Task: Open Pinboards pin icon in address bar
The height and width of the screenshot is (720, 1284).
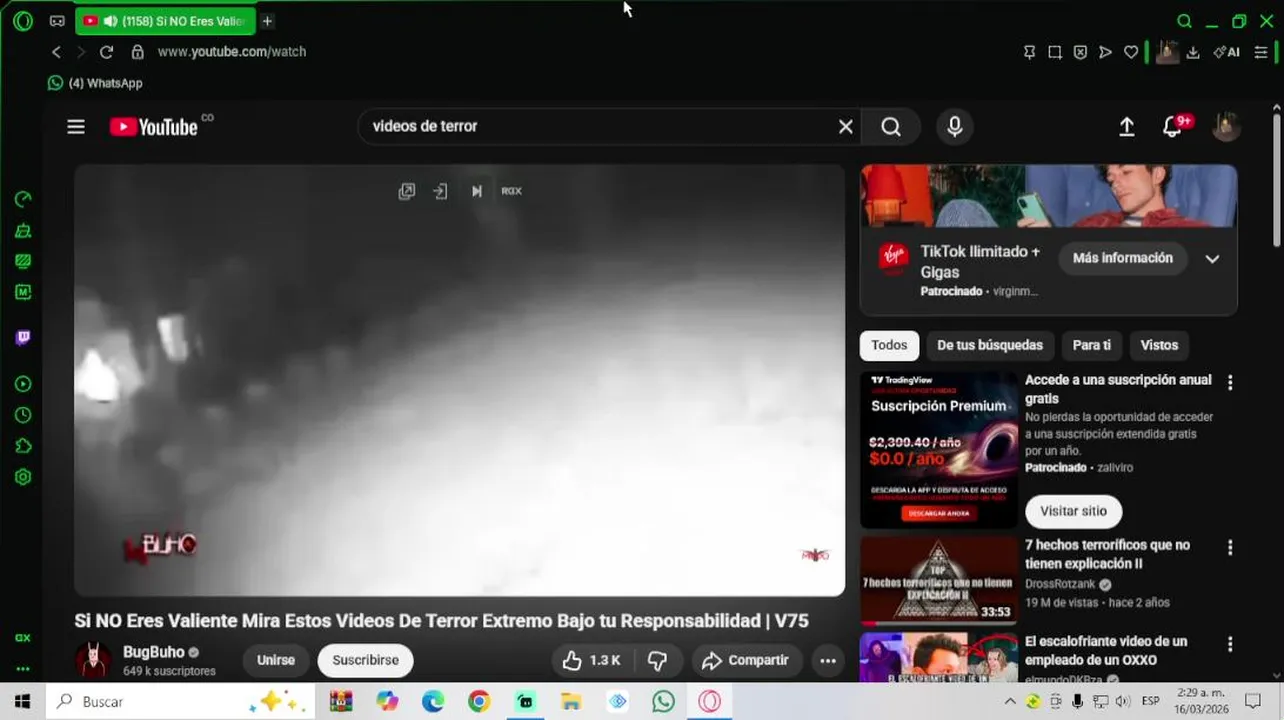Action: coord(1029,52)
